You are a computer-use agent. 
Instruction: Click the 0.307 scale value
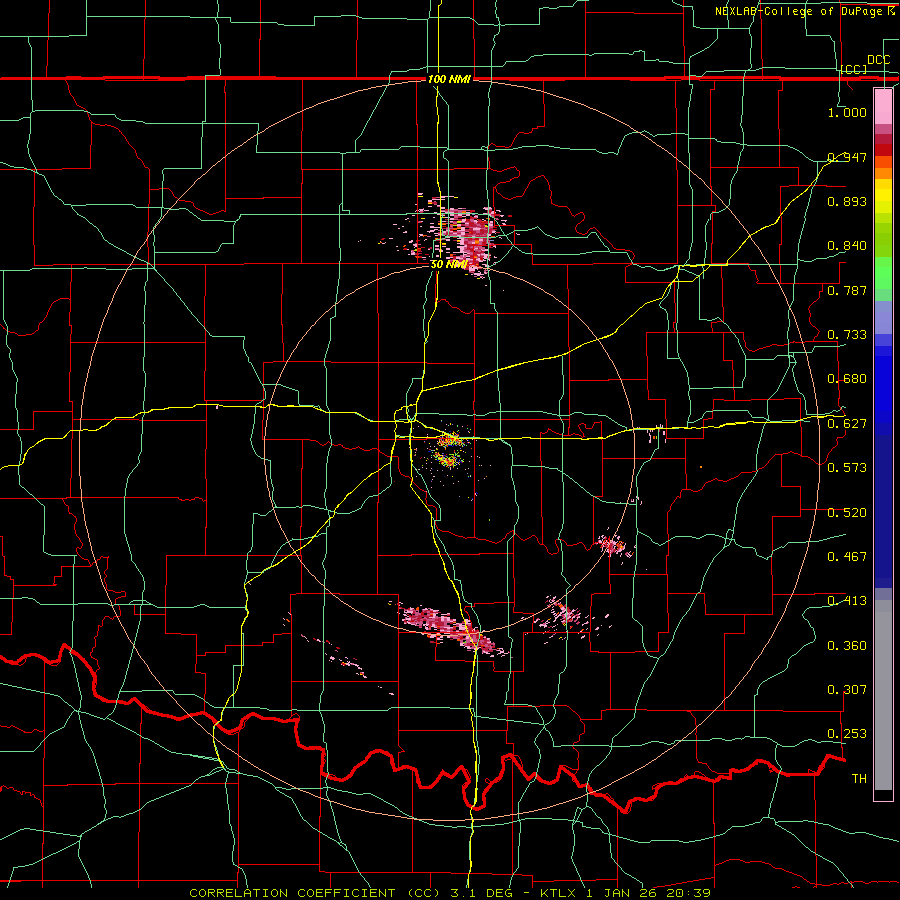(847, 689)
